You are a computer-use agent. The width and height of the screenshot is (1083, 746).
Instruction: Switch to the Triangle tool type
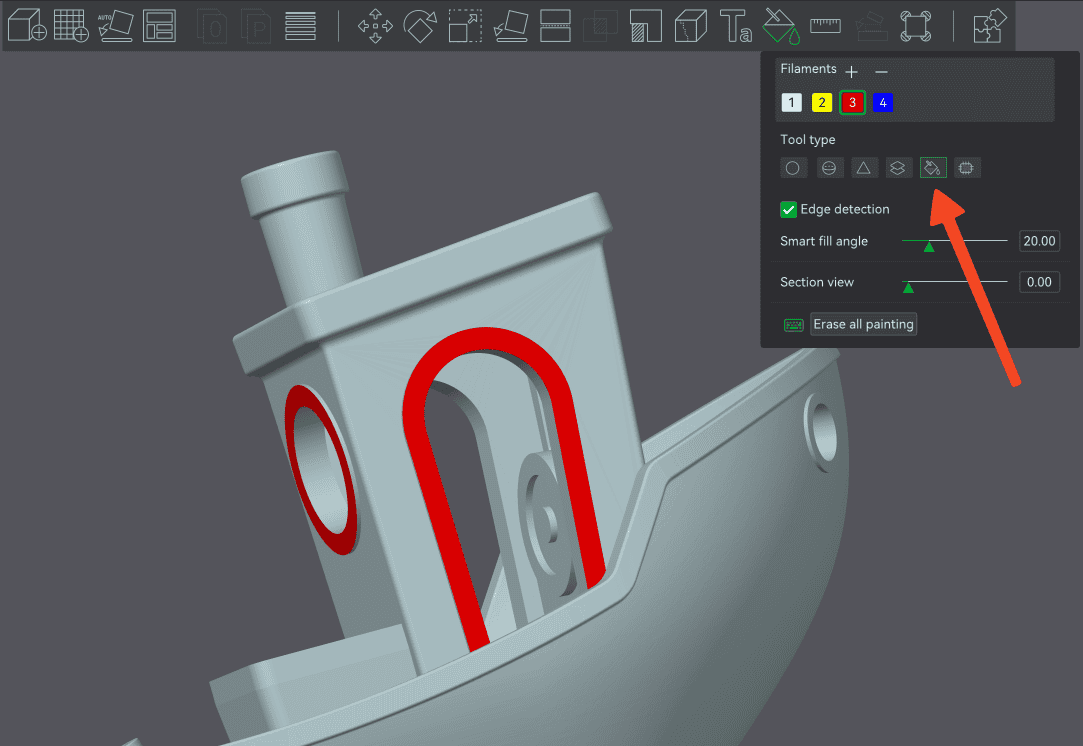(863, 168)
